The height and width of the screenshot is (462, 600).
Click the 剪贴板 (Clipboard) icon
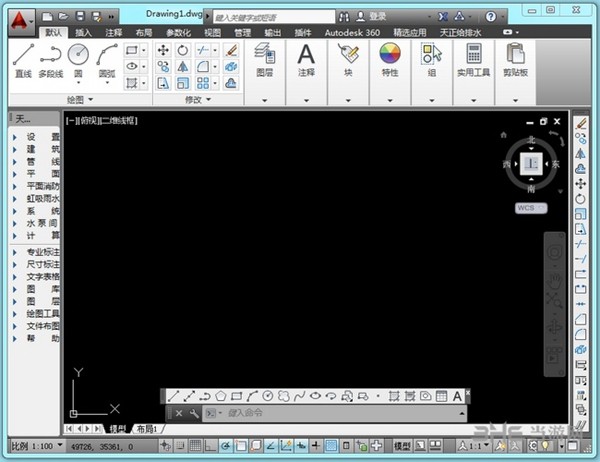tap(517, 55)
